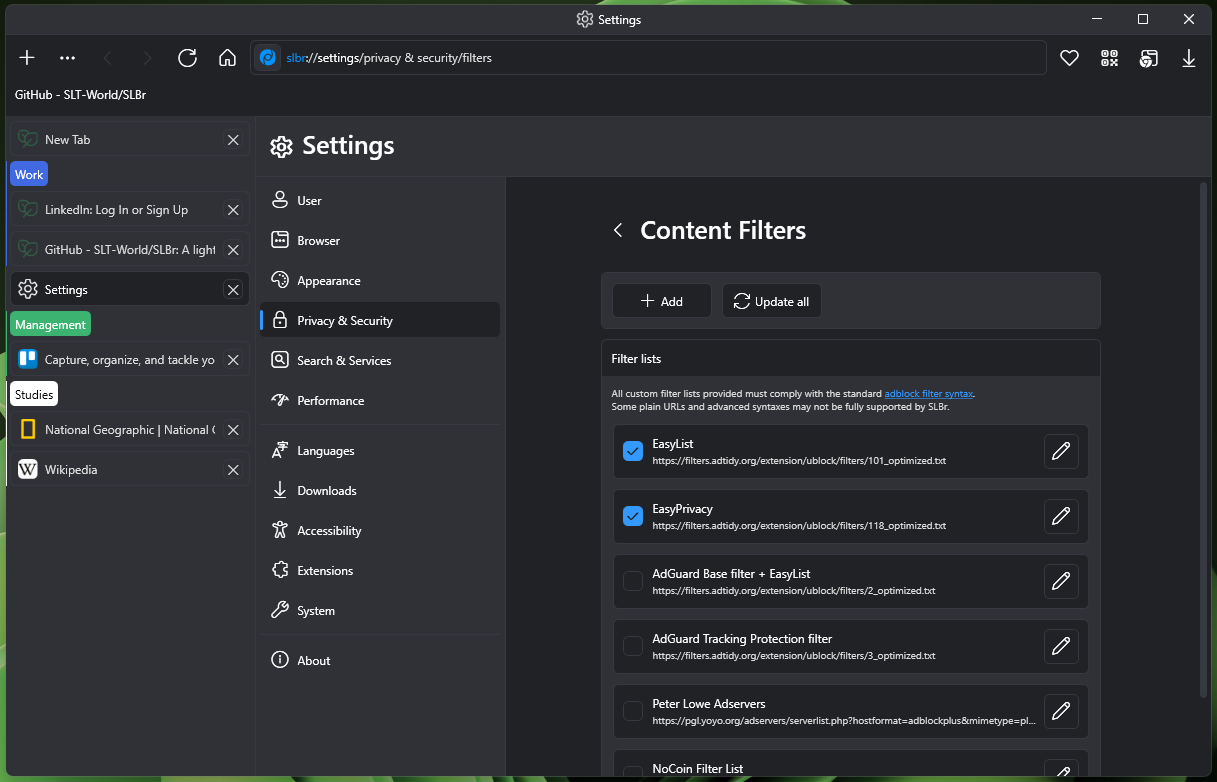
Task: Open Browser settings section
Action: [x=380, y=241]
